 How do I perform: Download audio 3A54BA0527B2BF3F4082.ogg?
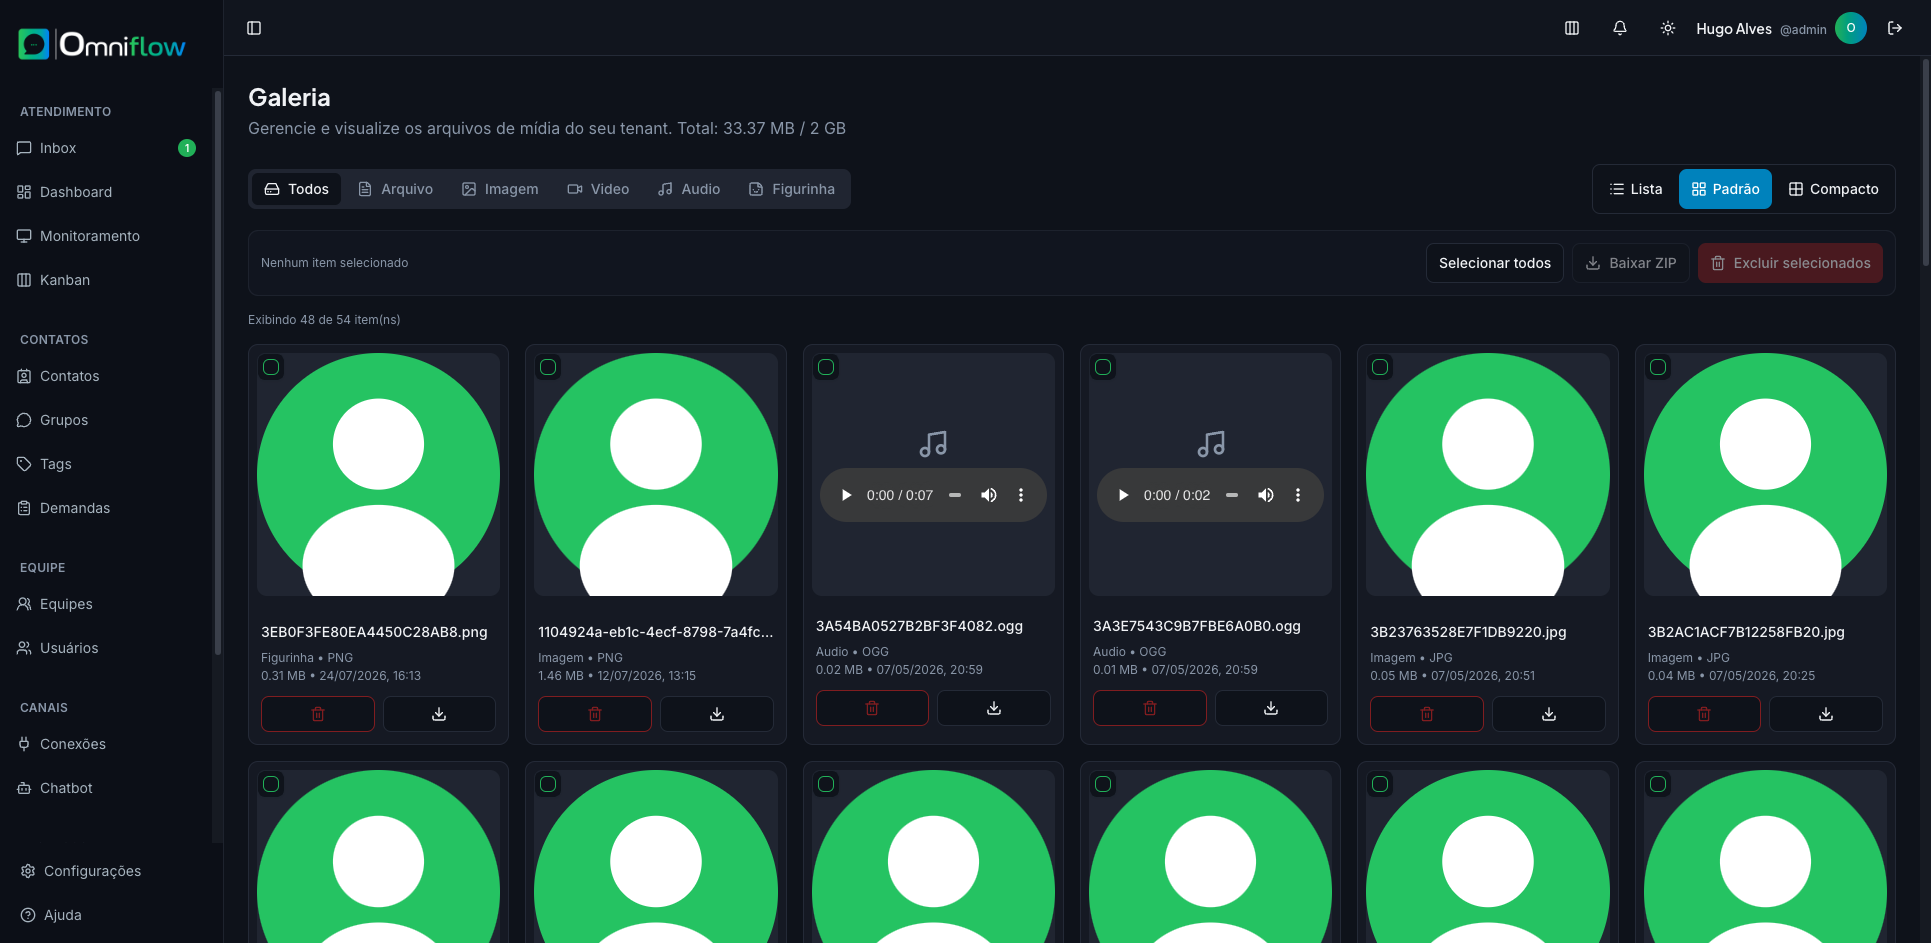994,708
